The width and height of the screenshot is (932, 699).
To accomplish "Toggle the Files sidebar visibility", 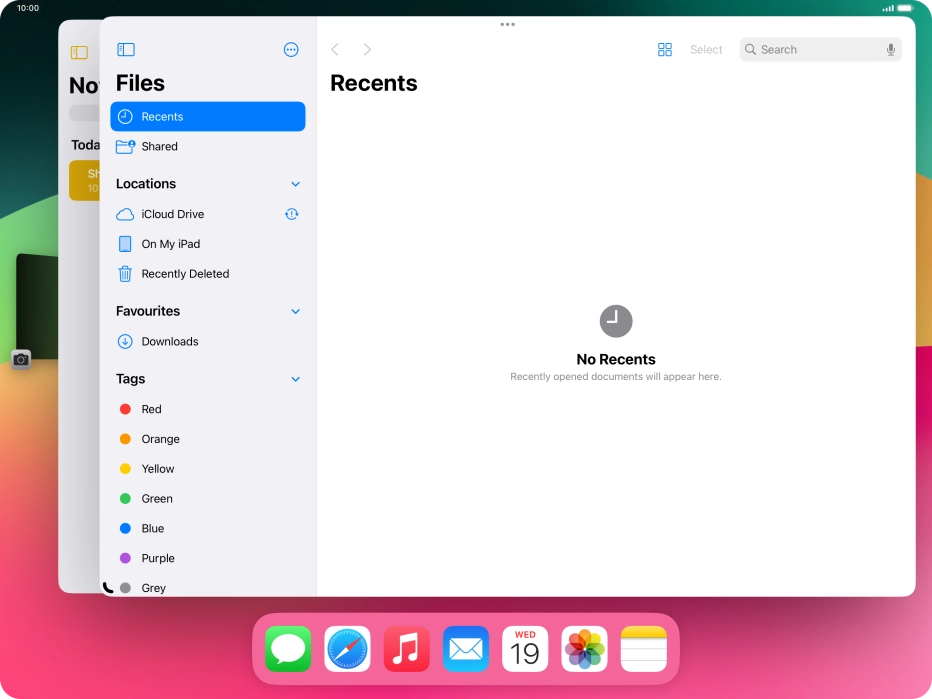I will tap(125, 49).
